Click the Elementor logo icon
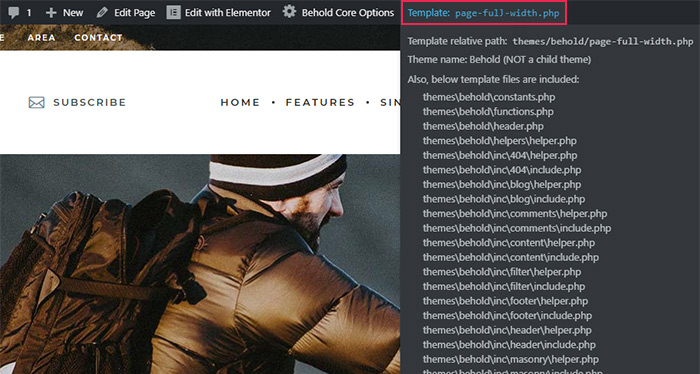Image resolution: width=700 pixels, height=374 pixels. [x=173, y=12]
